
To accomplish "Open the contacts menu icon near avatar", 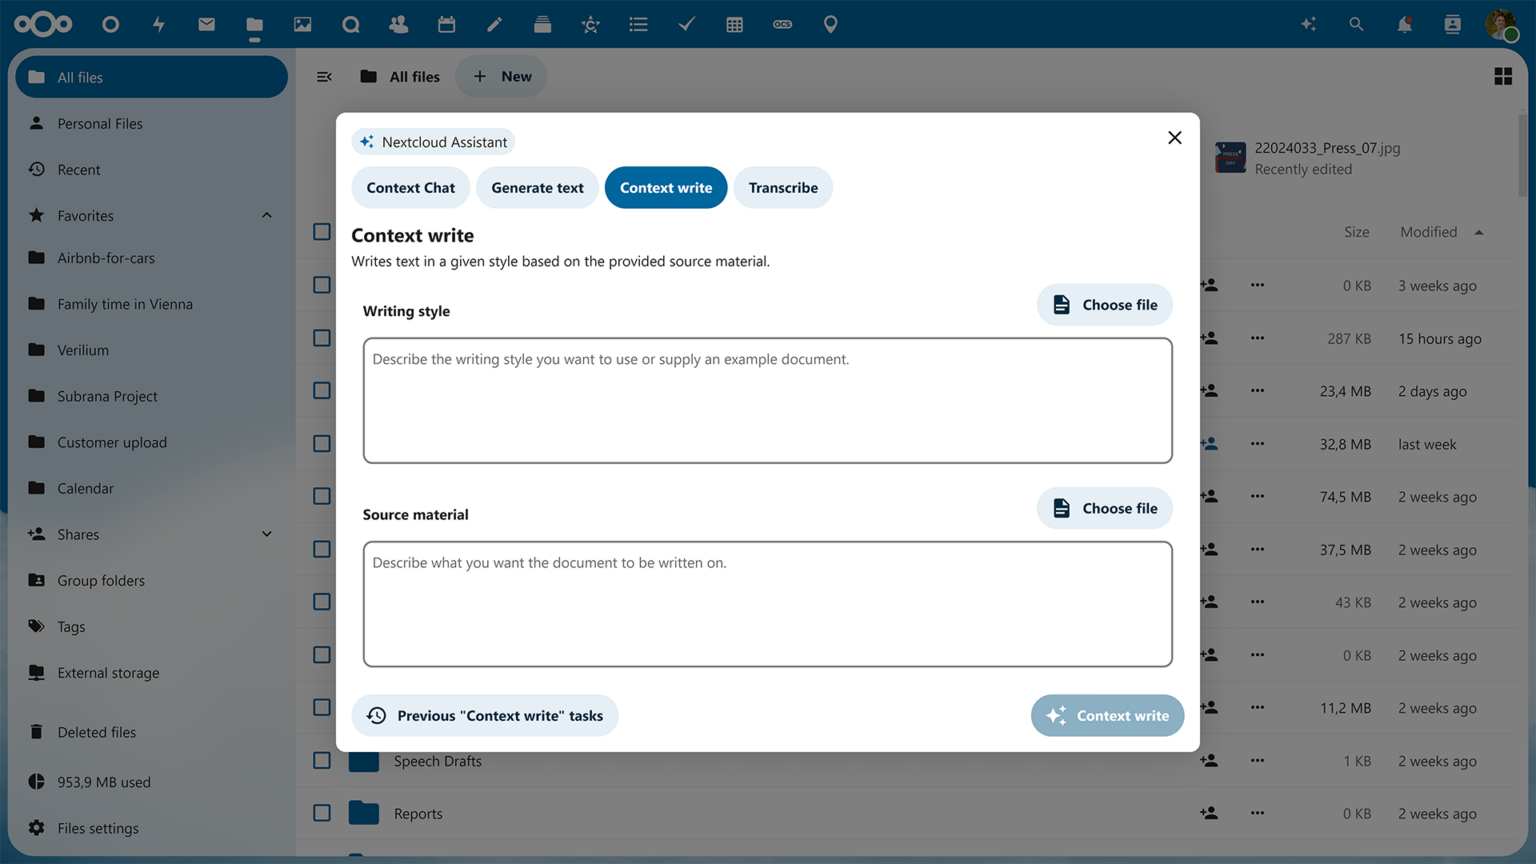I will (1452, 24).
